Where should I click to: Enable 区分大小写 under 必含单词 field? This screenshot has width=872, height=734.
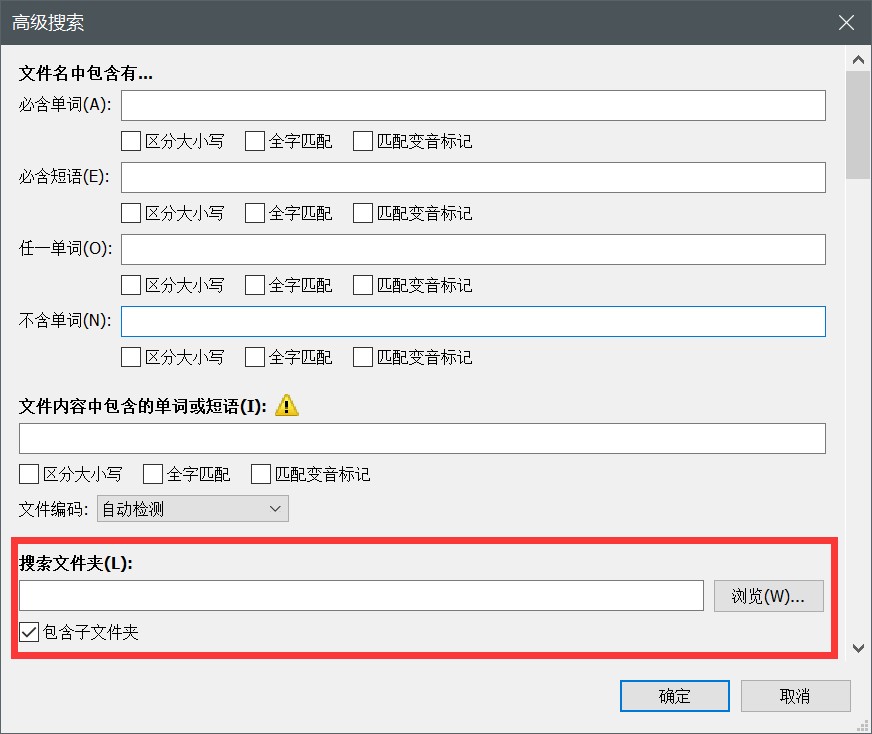click(x=131, y=141)
